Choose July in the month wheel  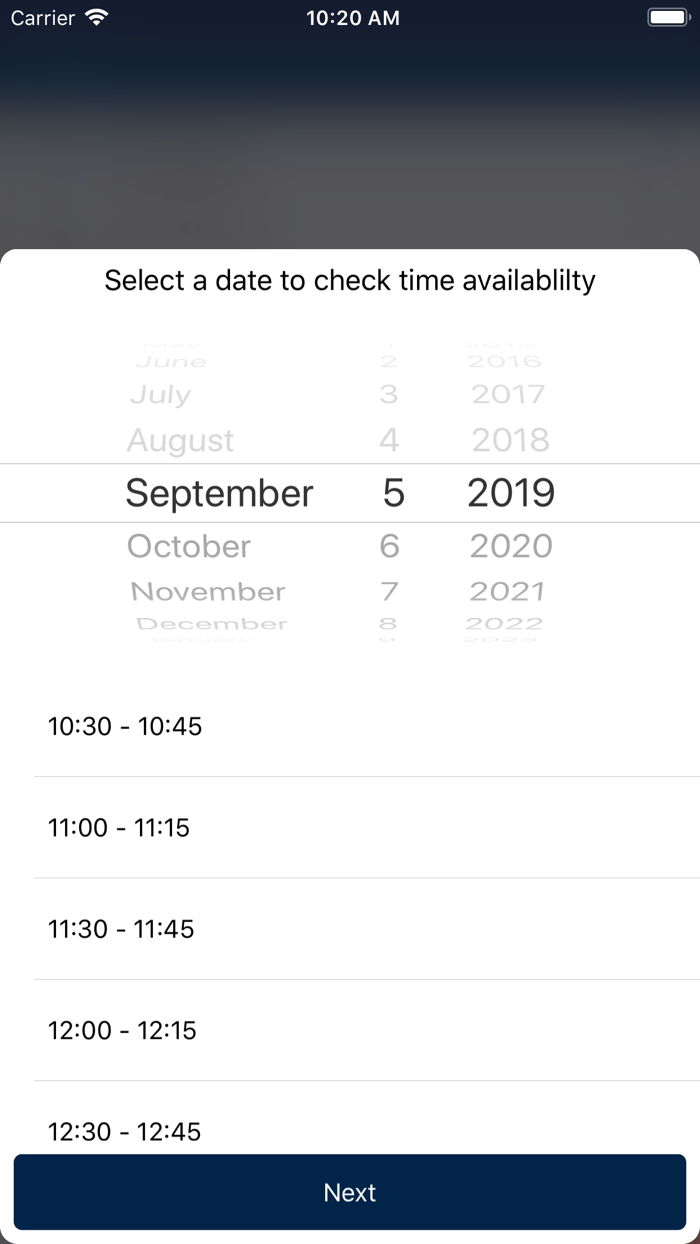point(160,395)
